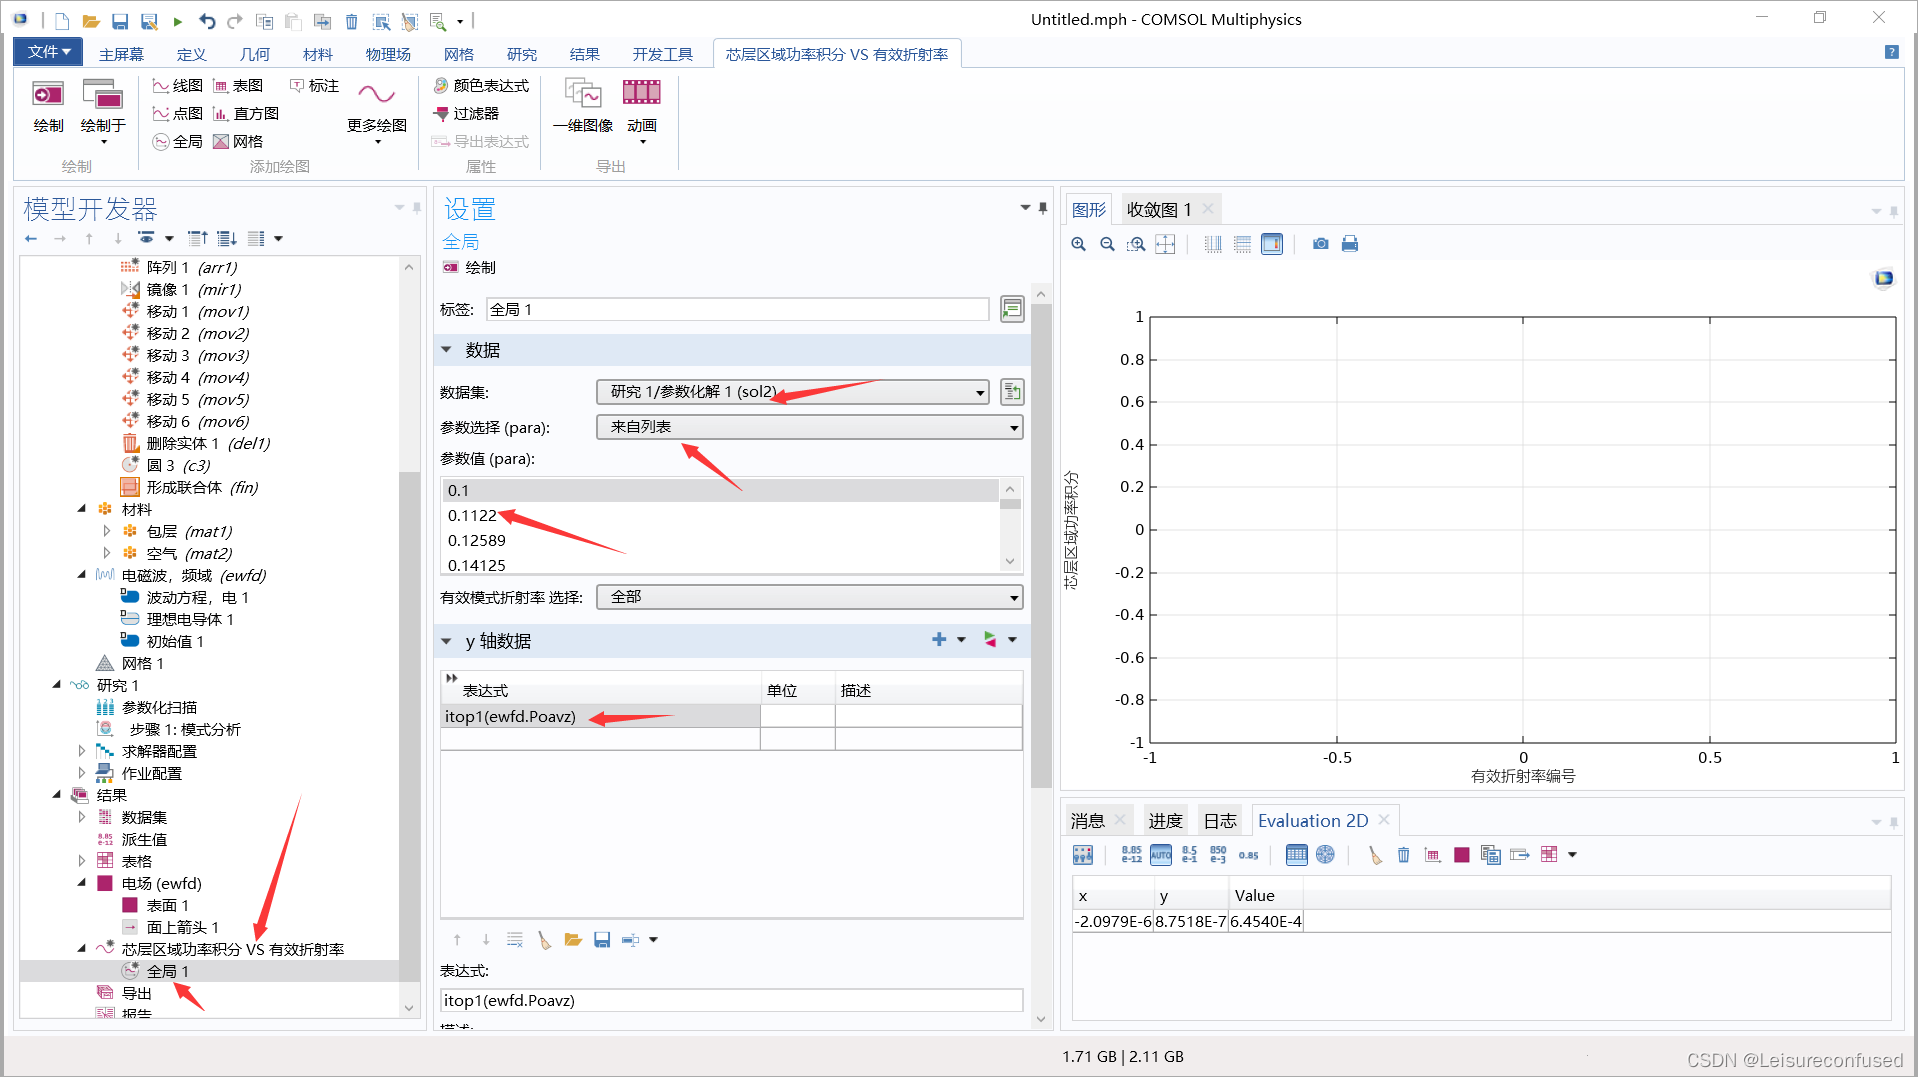Add a 点图 point graph
The height and width of the screenshot is (1077, 1918).
(178, 114)
